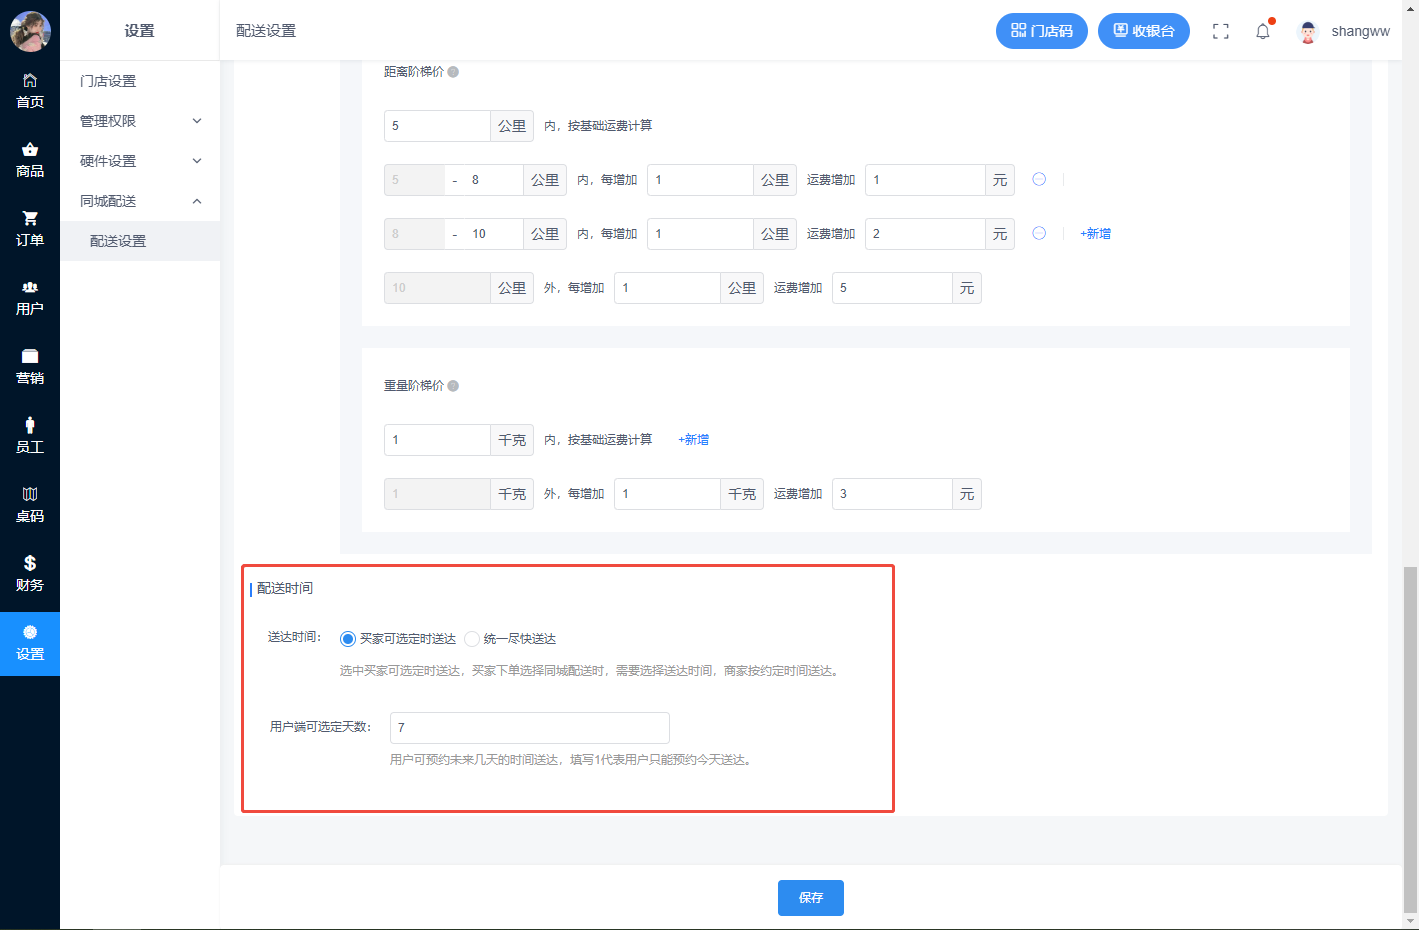Open 门店设置 menu item

click(108, 81)
